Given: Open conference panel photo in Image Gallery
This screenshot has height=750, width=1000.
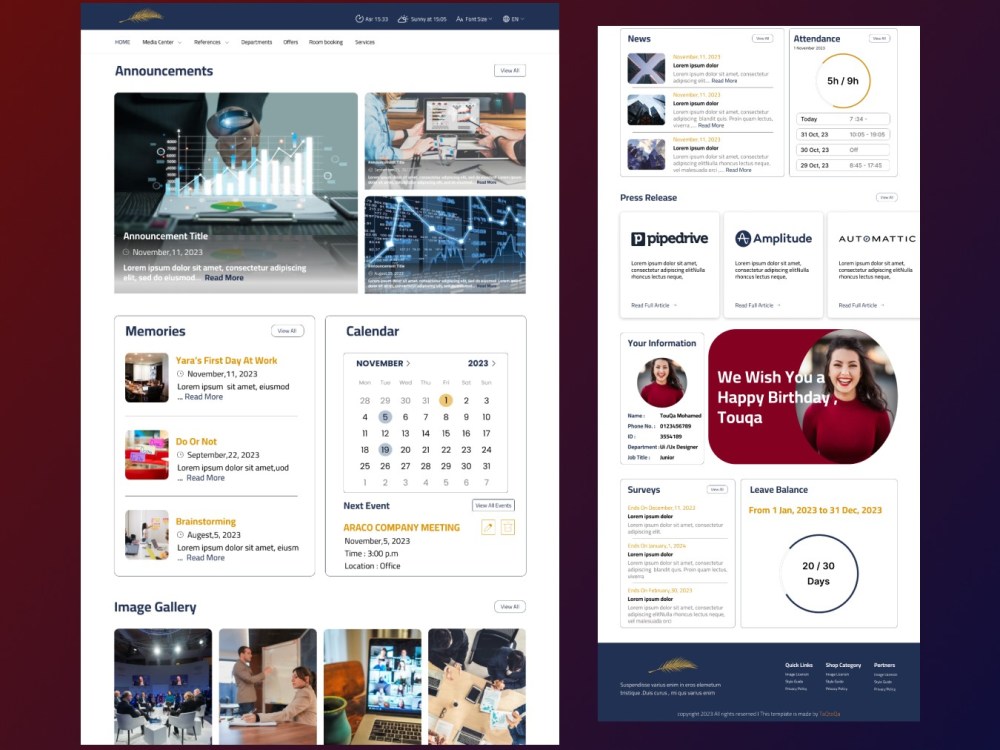Looking at the screenshot, I should (163, 686).
